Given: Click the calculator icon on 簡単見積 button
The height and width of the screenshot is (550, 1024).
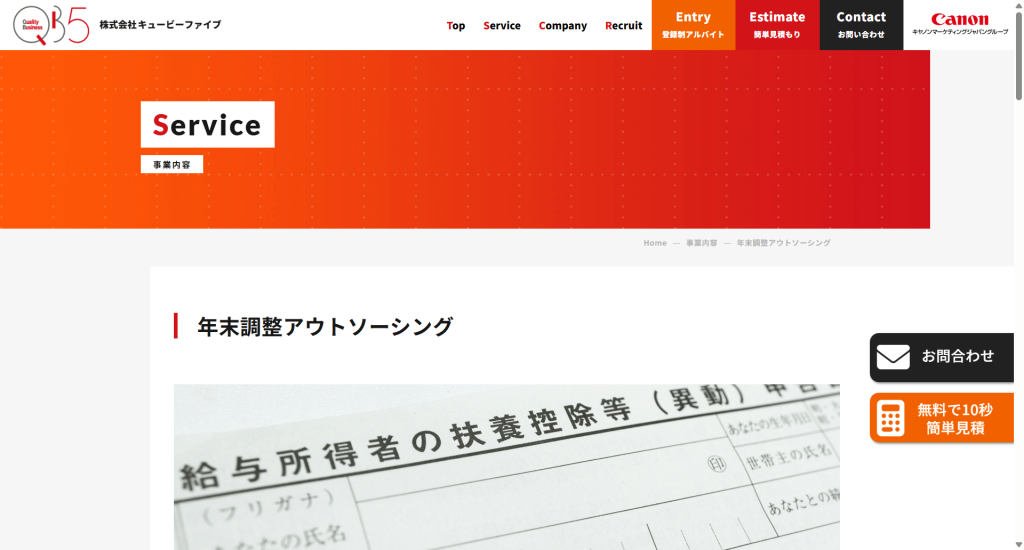Looking at the screenshot, I should [x=891, y=418].
